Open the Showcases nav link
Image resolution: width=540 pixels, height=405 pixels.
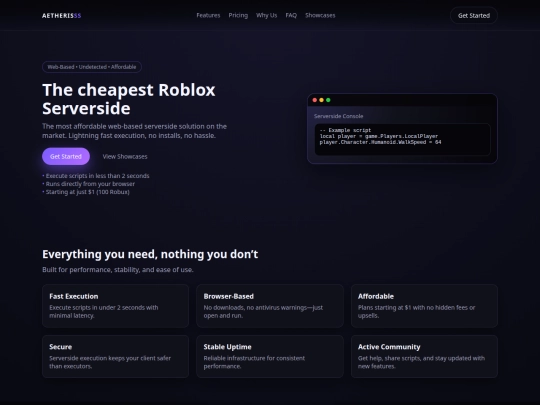click(x=320, y=15)
